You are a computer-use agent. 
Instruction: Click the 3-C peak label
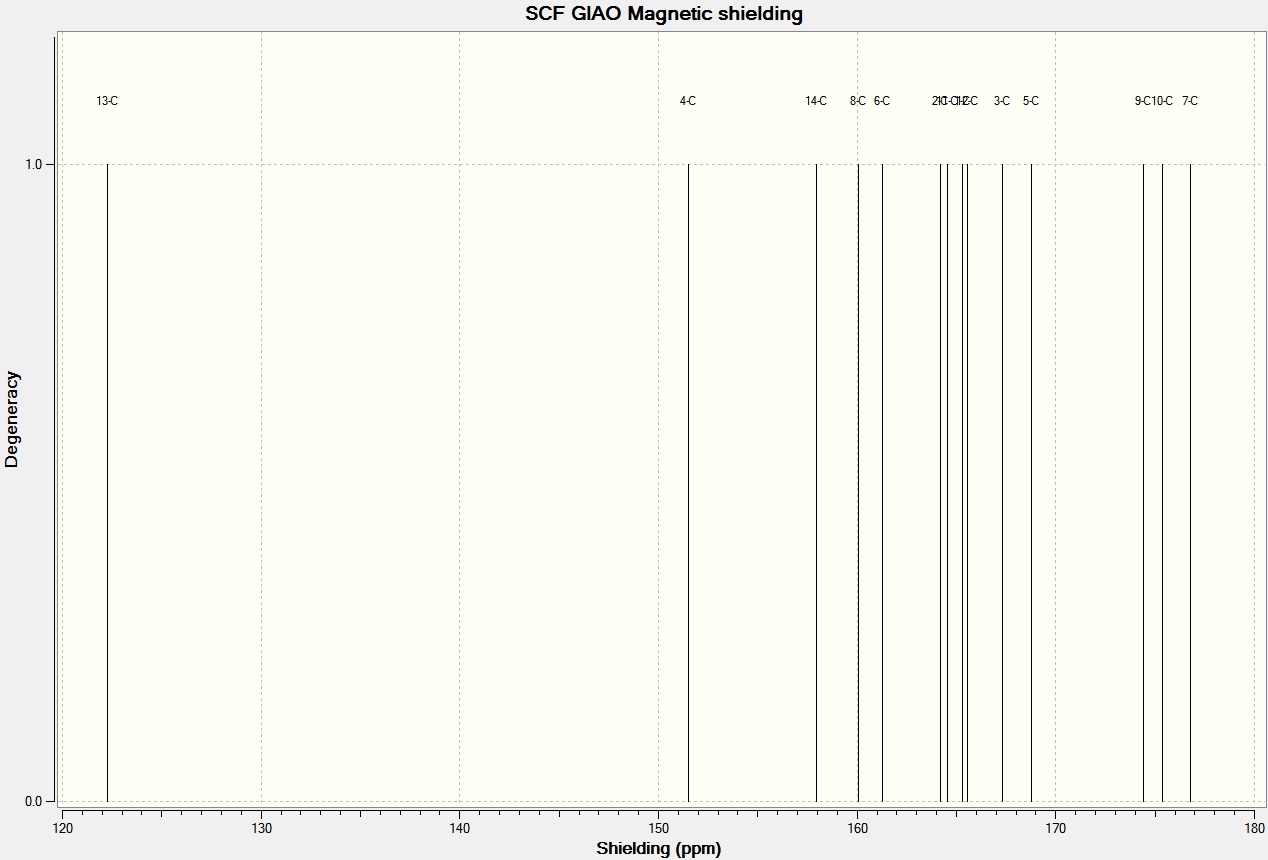1002,101
